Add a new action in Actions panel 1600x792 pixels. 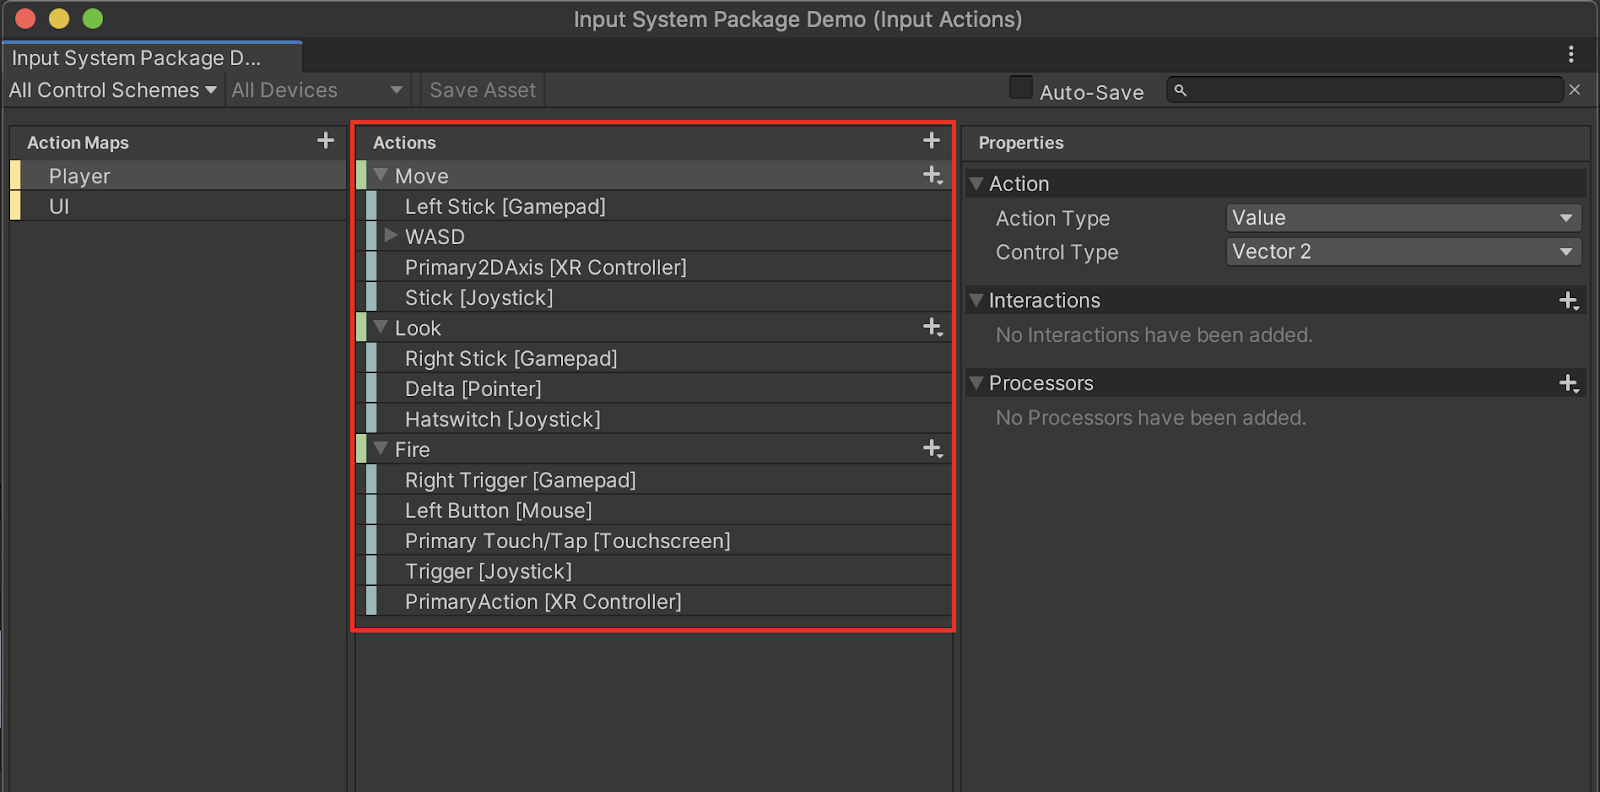pos(931,141)
